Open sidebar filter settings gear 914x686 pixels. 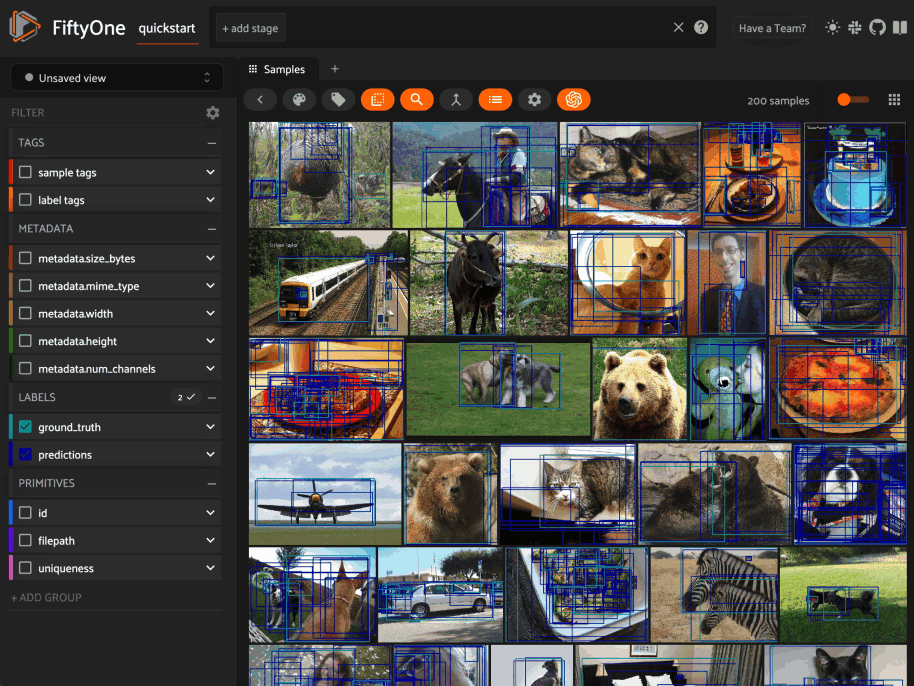(213, 112)
